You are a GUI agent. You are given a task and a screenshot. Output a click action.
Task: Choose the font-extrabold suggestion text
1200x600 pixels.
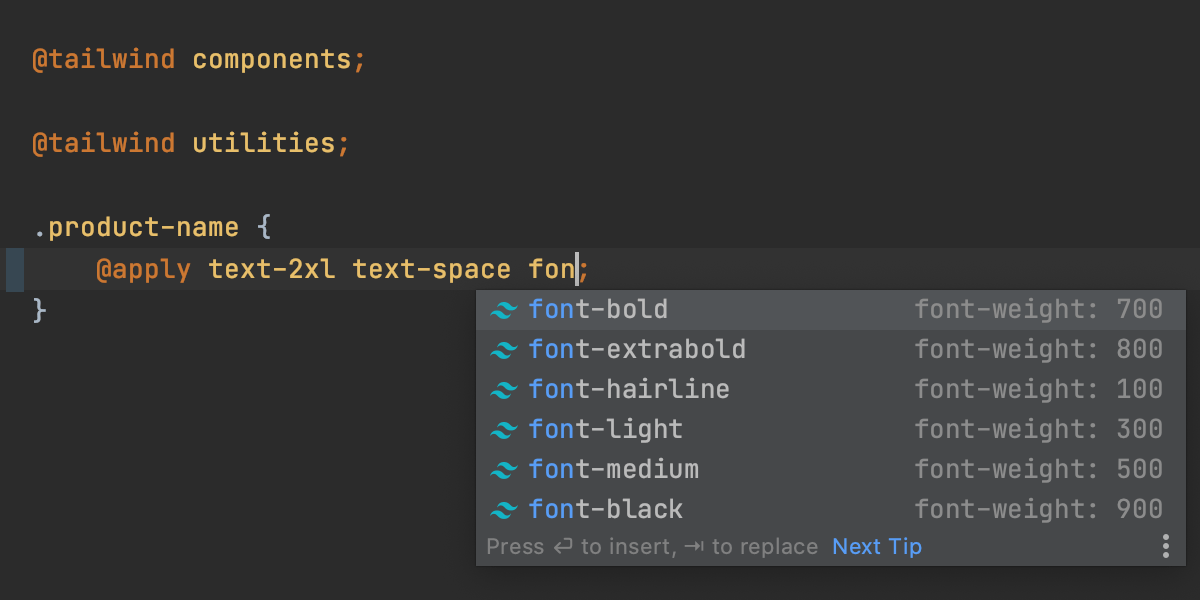pos(637,350)
